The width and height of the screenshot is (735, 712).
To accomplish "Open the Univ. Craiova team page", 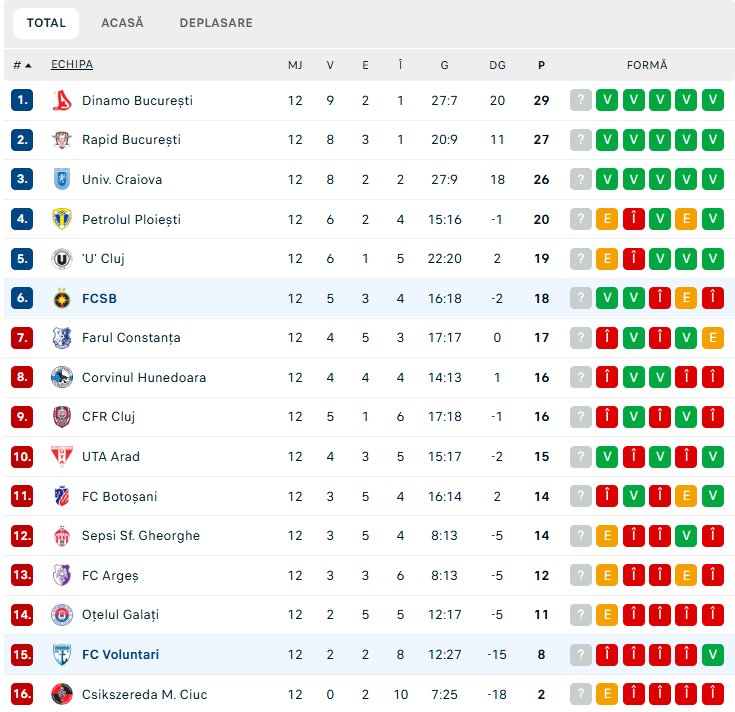I will 122,180.
